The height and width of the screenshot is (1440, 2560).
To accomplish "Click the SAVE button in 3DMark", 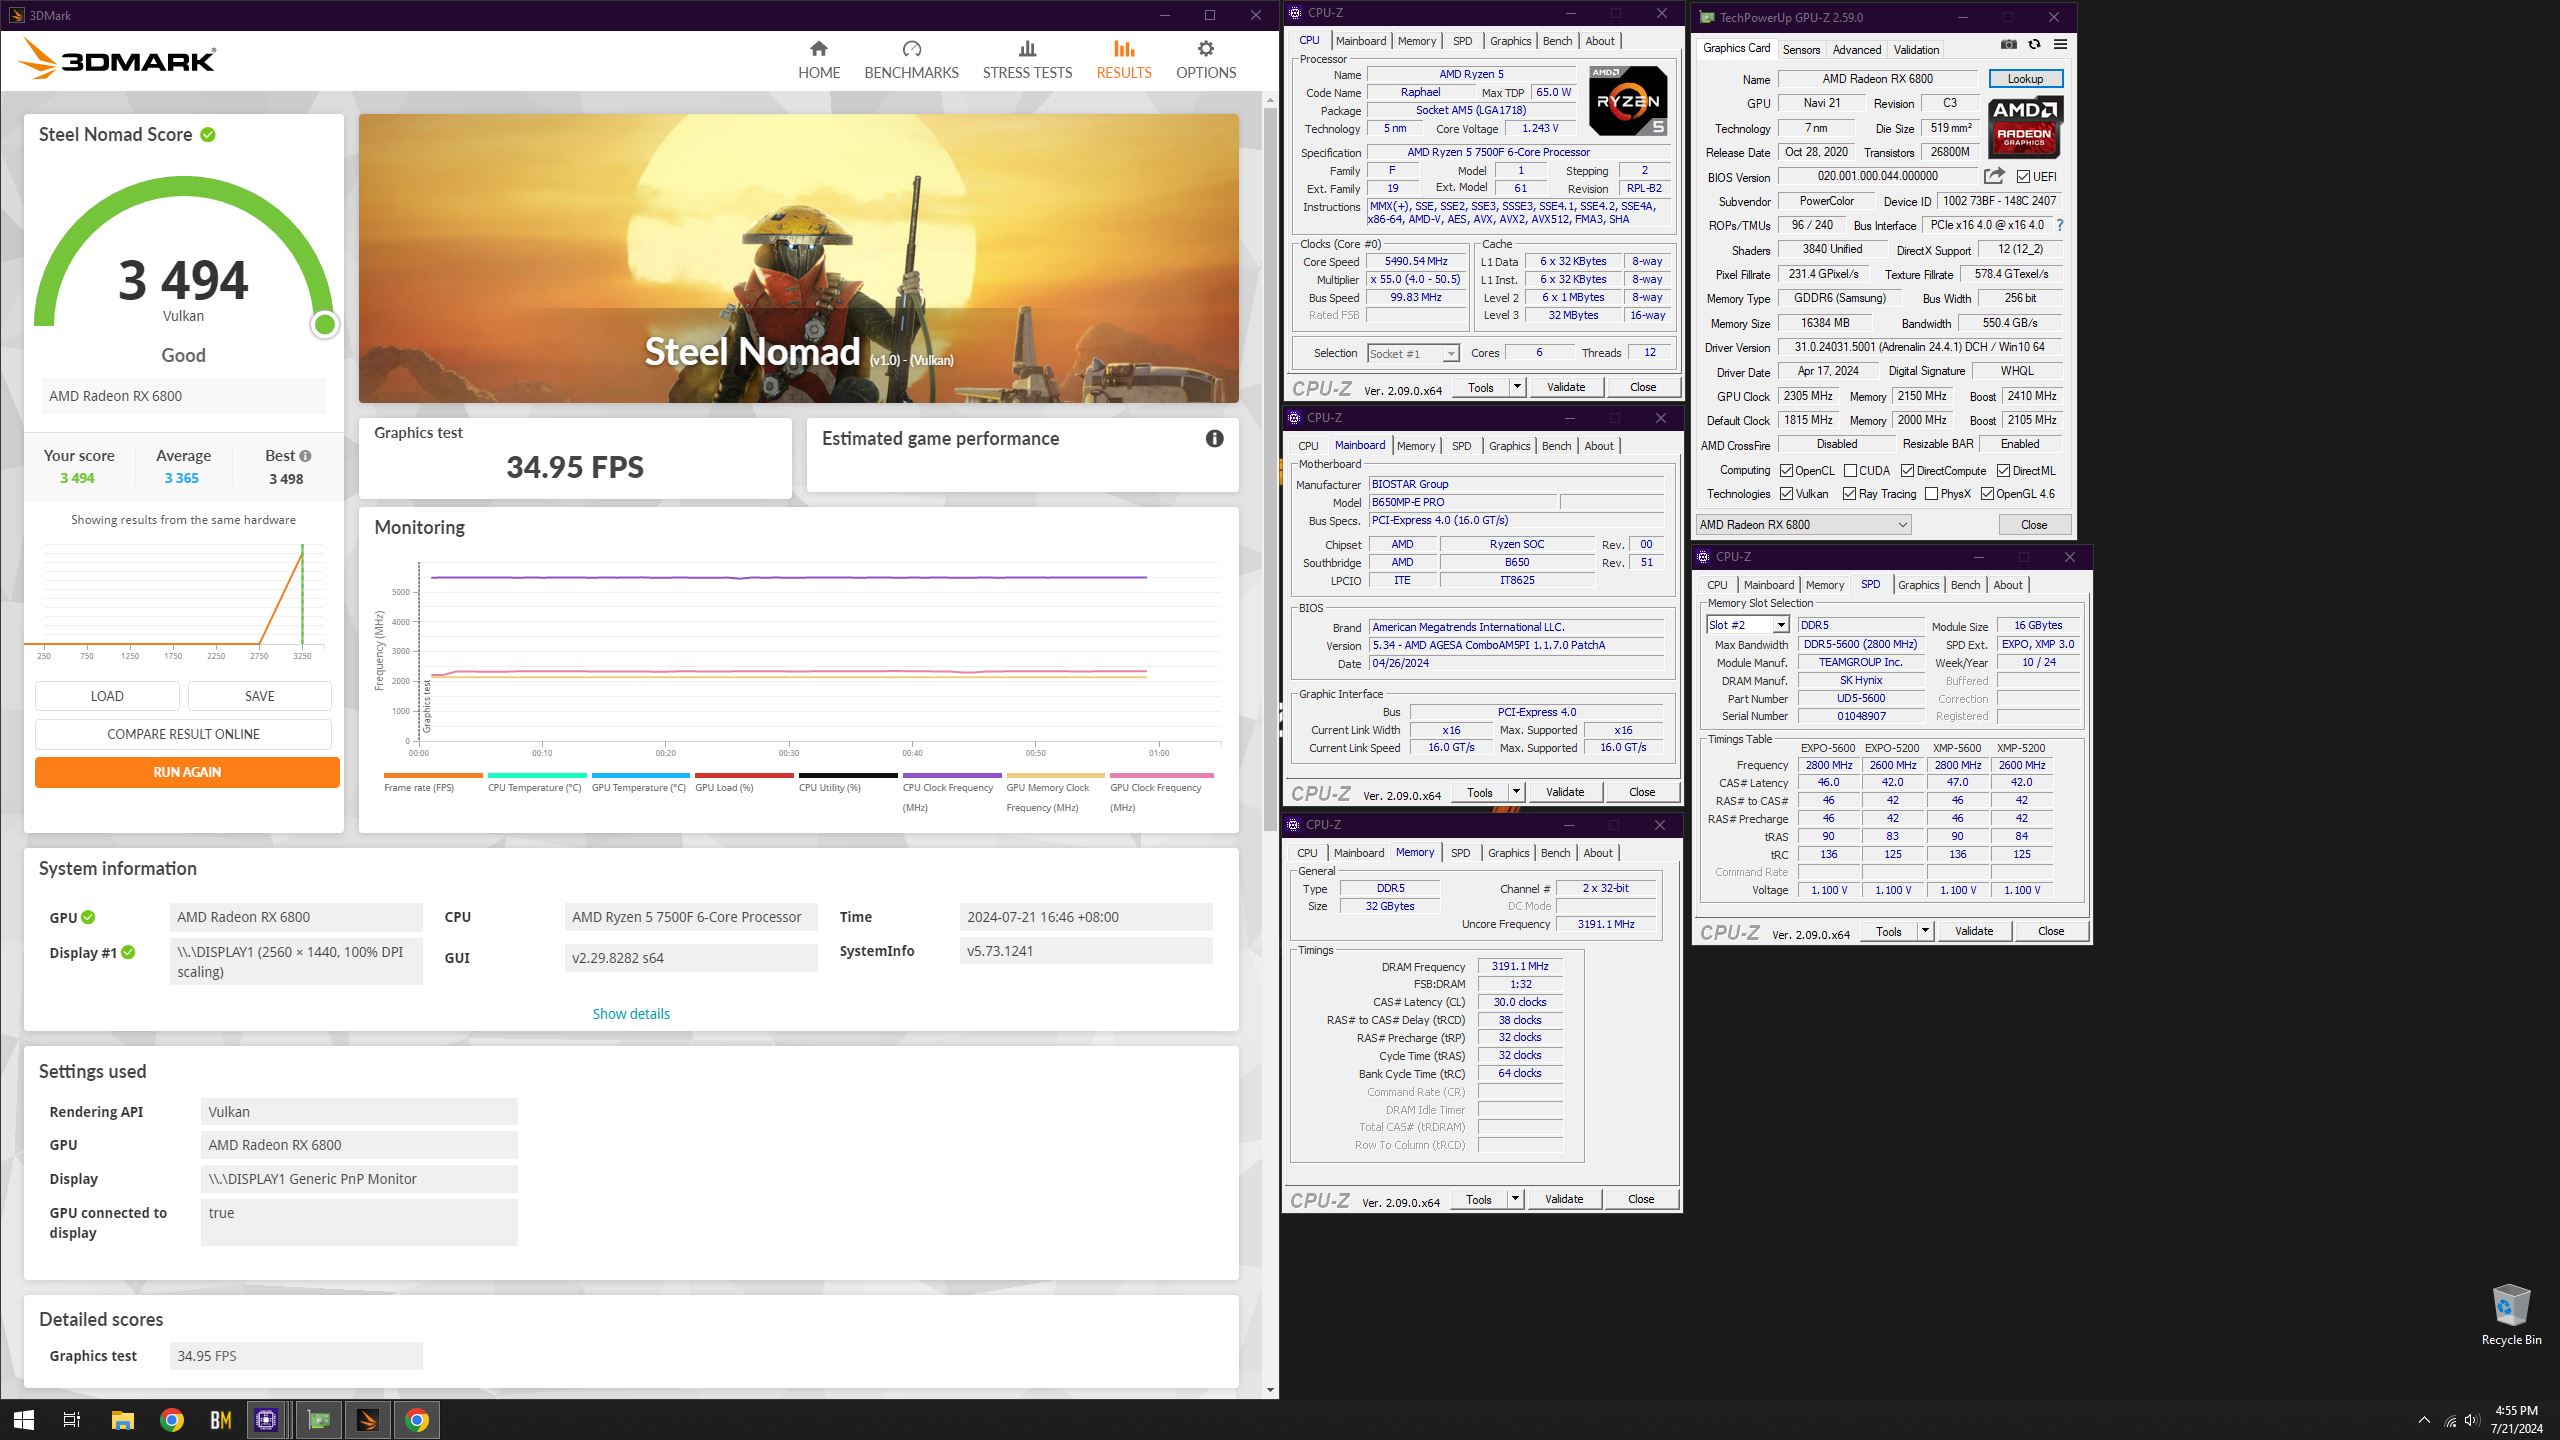I will (260, 696).
